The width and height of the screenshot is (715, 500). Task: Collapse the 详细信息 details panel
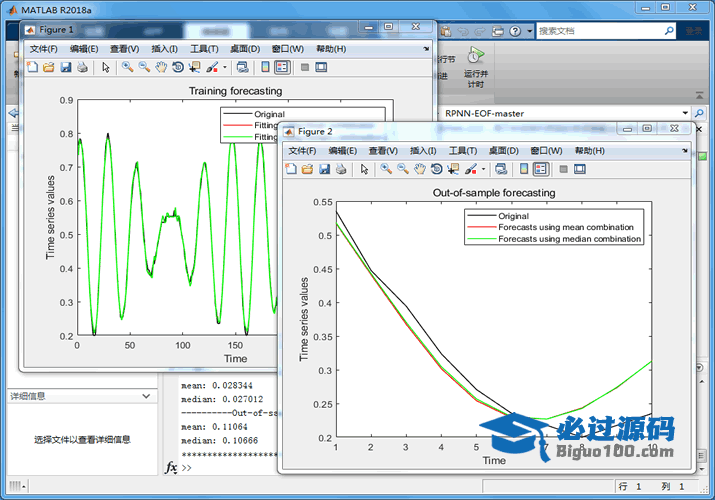(146, 396)
